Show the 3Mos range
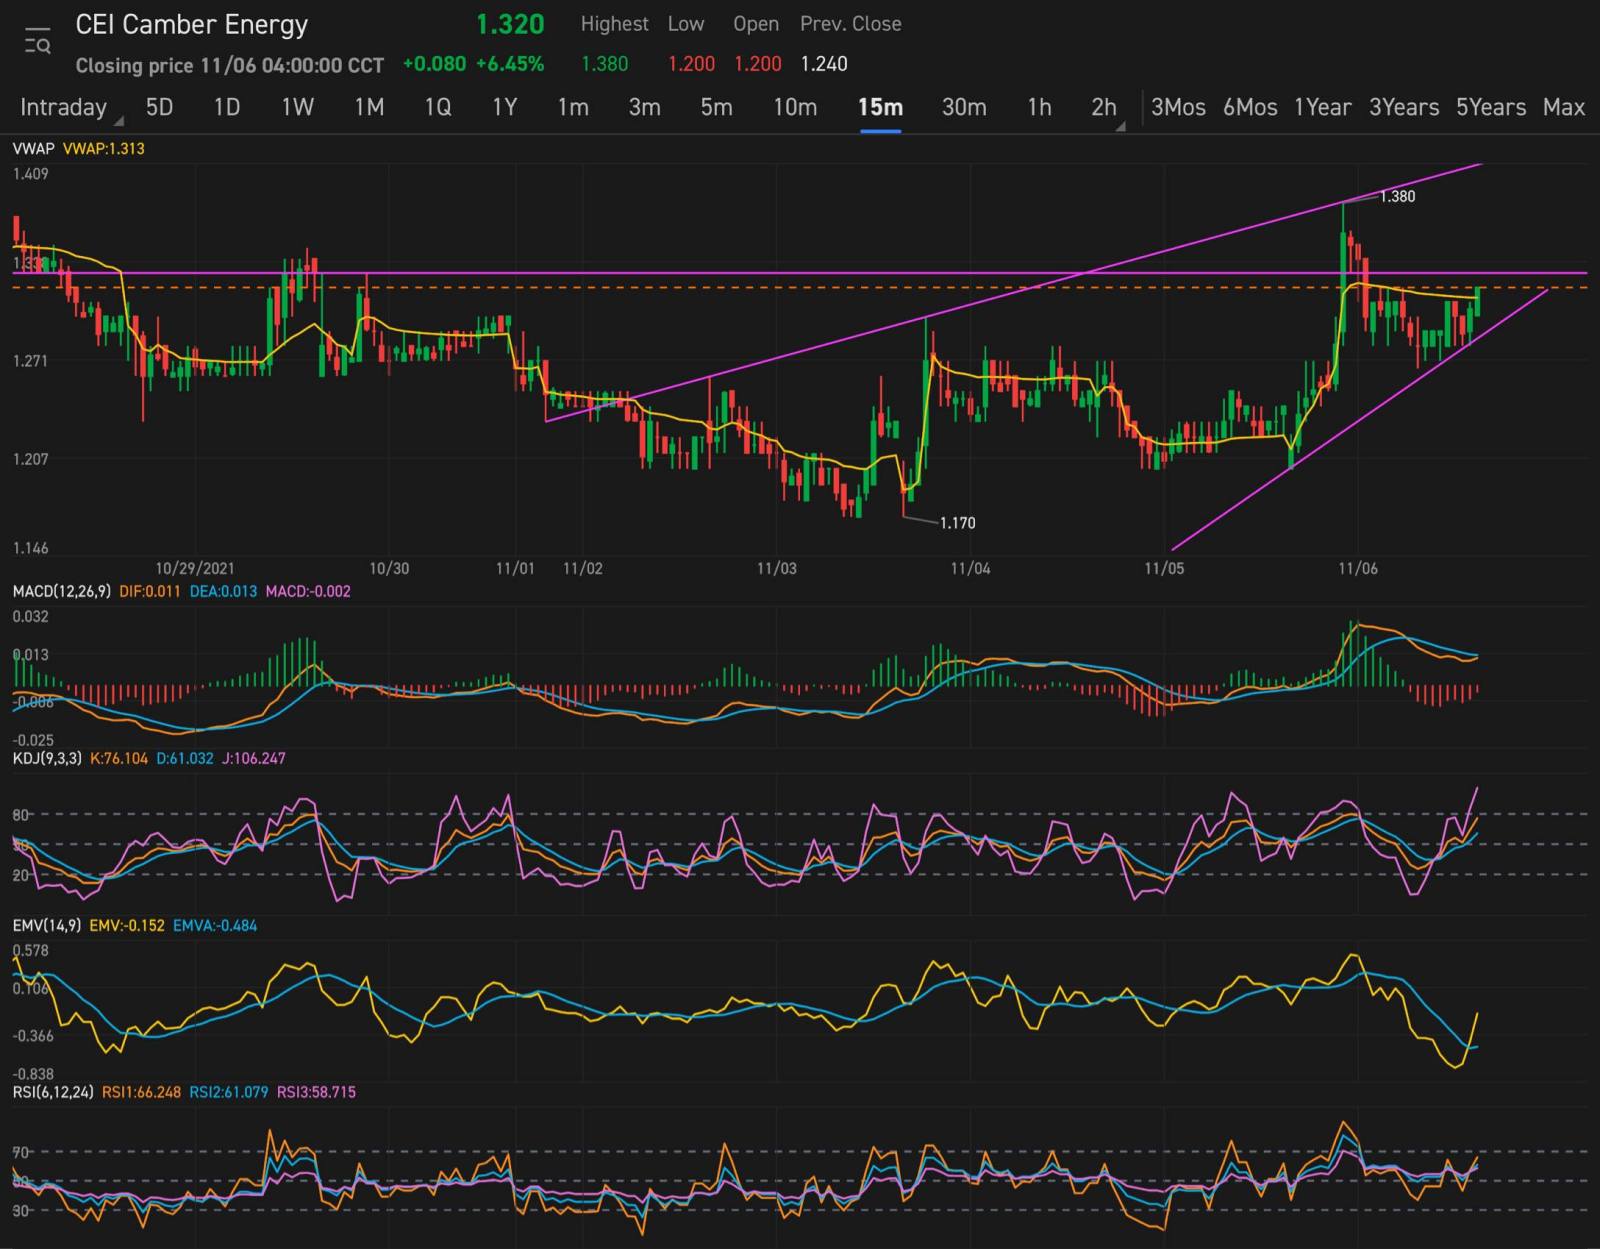1600x1249 pixels. (x=1178, y=107)
